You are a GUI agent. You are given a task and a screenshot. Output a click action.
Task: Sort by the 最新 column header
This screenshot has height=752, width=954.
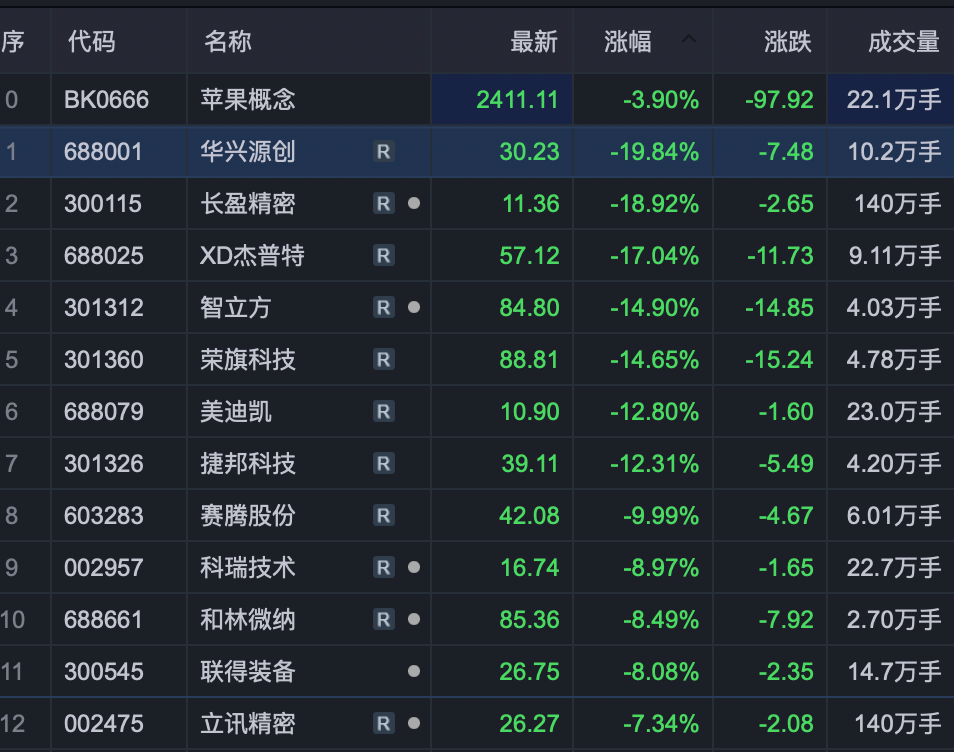[x=534, y=42]
